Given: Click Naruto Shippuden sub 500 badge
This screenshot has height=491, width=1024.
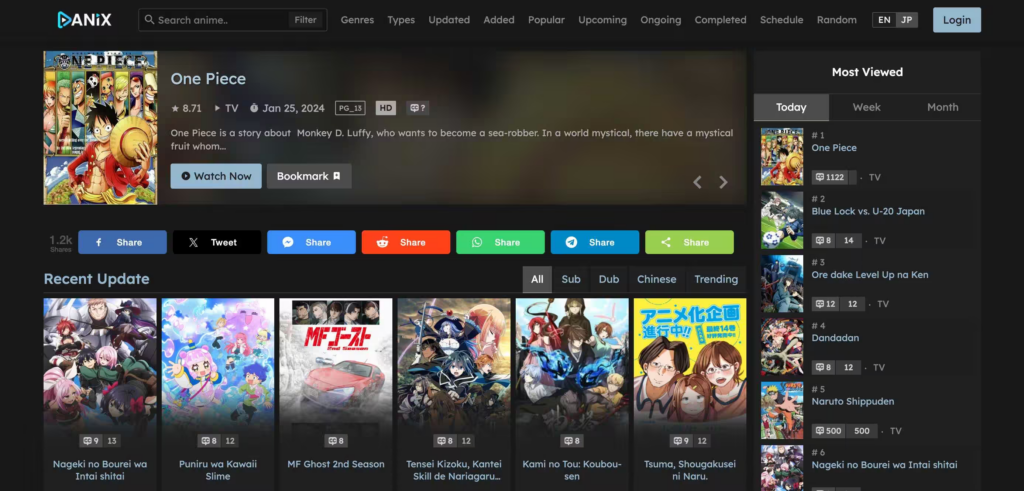Looking at the screenshot, I should coord(829,431).
